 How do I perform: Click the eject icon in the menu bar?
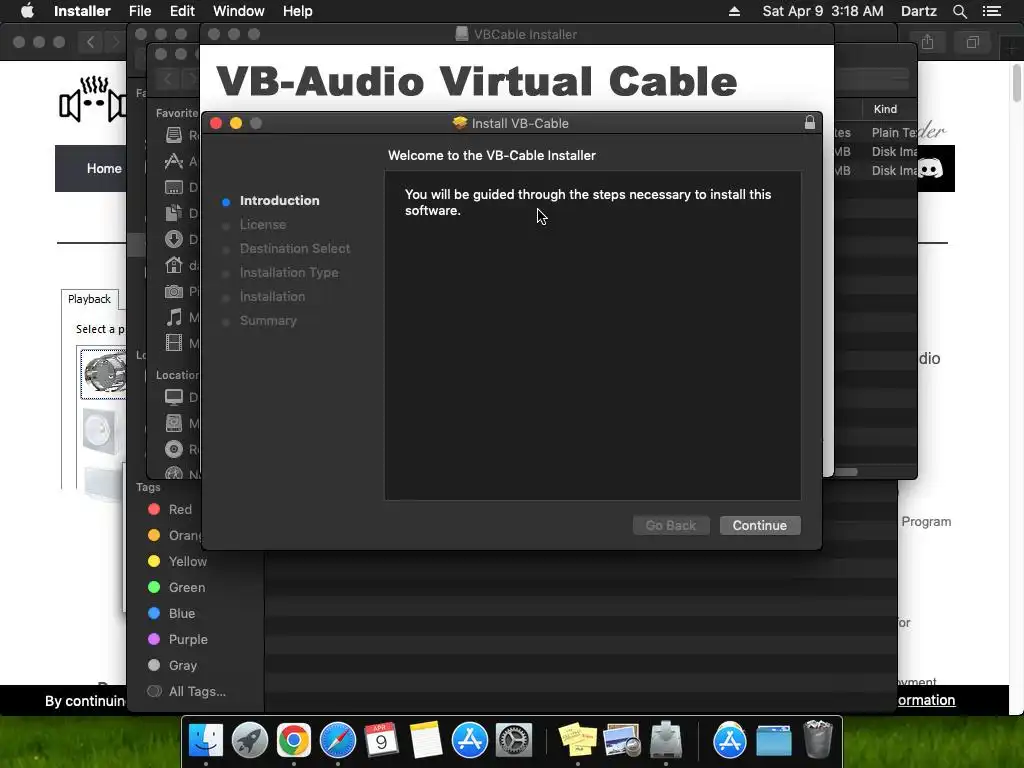pyautogui.click(x=734, y=11)
